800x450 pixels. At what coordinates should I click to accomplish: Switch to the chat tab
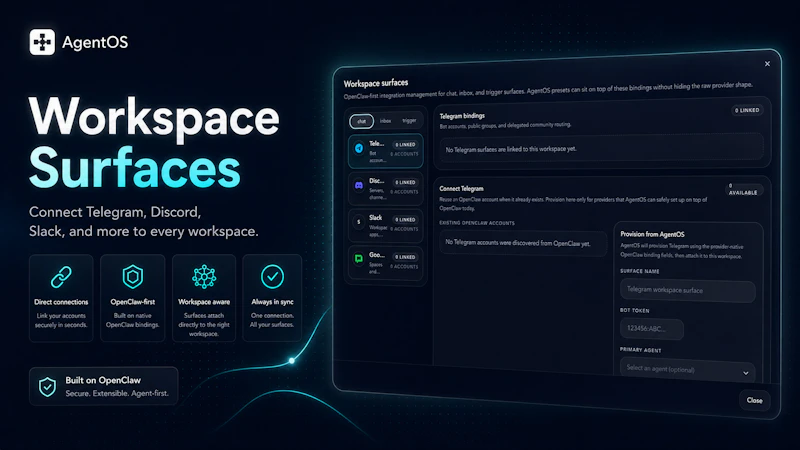pos(362,121)
